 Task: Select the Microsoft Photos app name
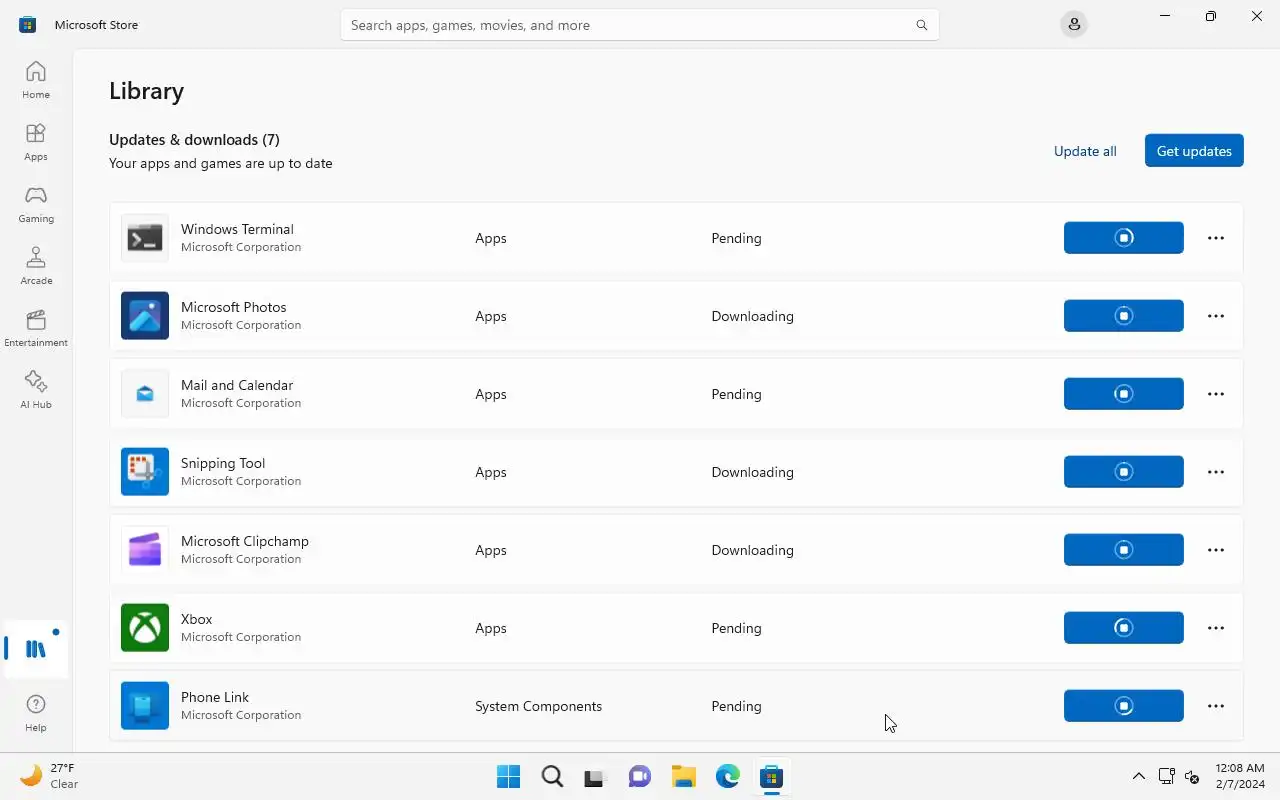tap(234, 307)
